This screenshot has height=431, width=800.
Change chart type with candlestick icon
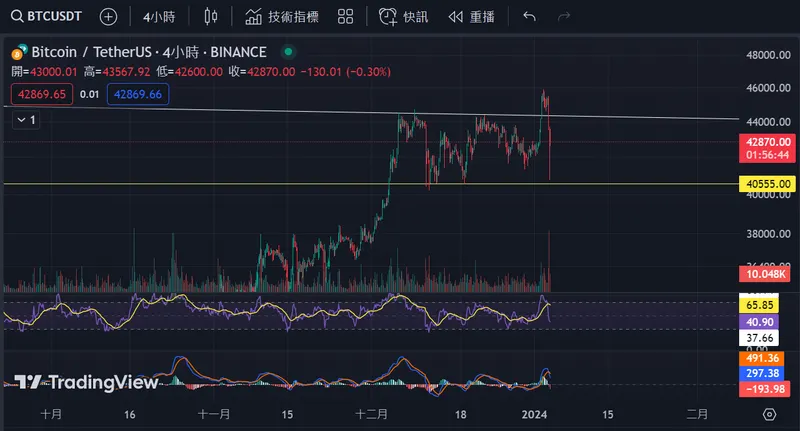[211, 16]
